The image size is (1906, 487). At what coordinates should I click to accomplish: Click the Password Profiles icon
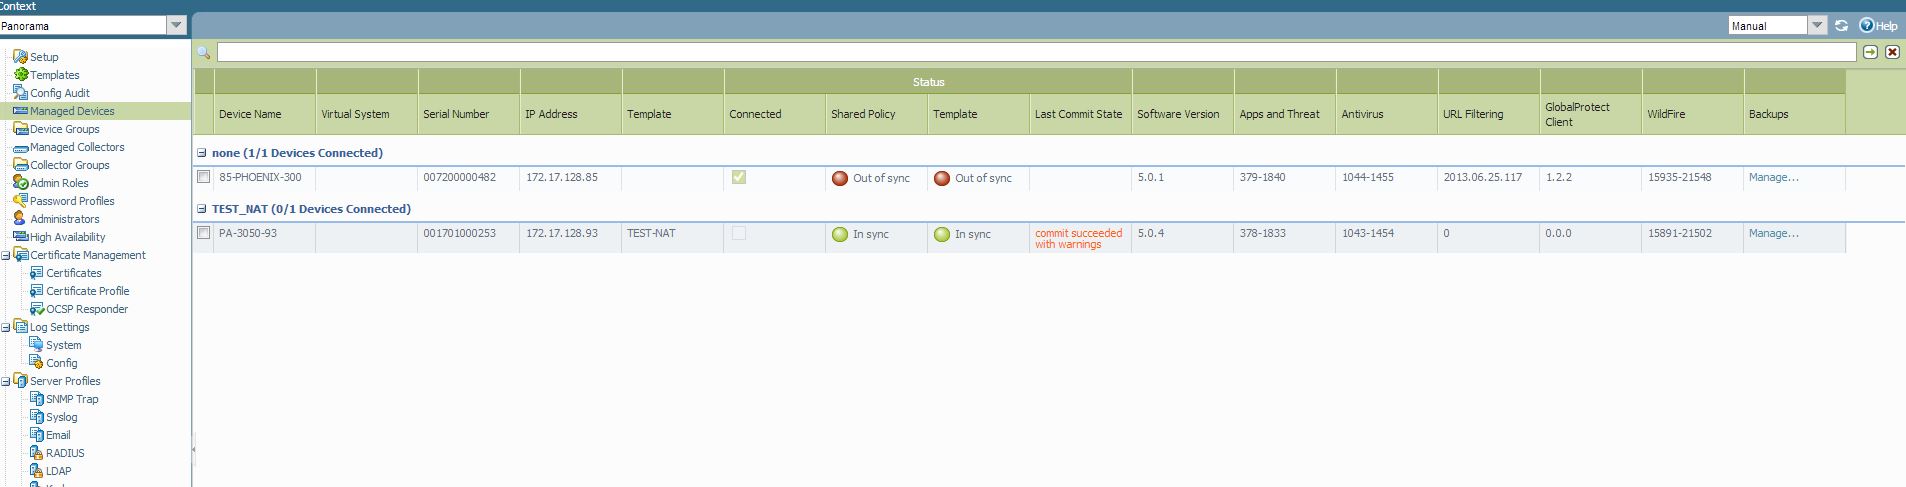coord(20,201)
